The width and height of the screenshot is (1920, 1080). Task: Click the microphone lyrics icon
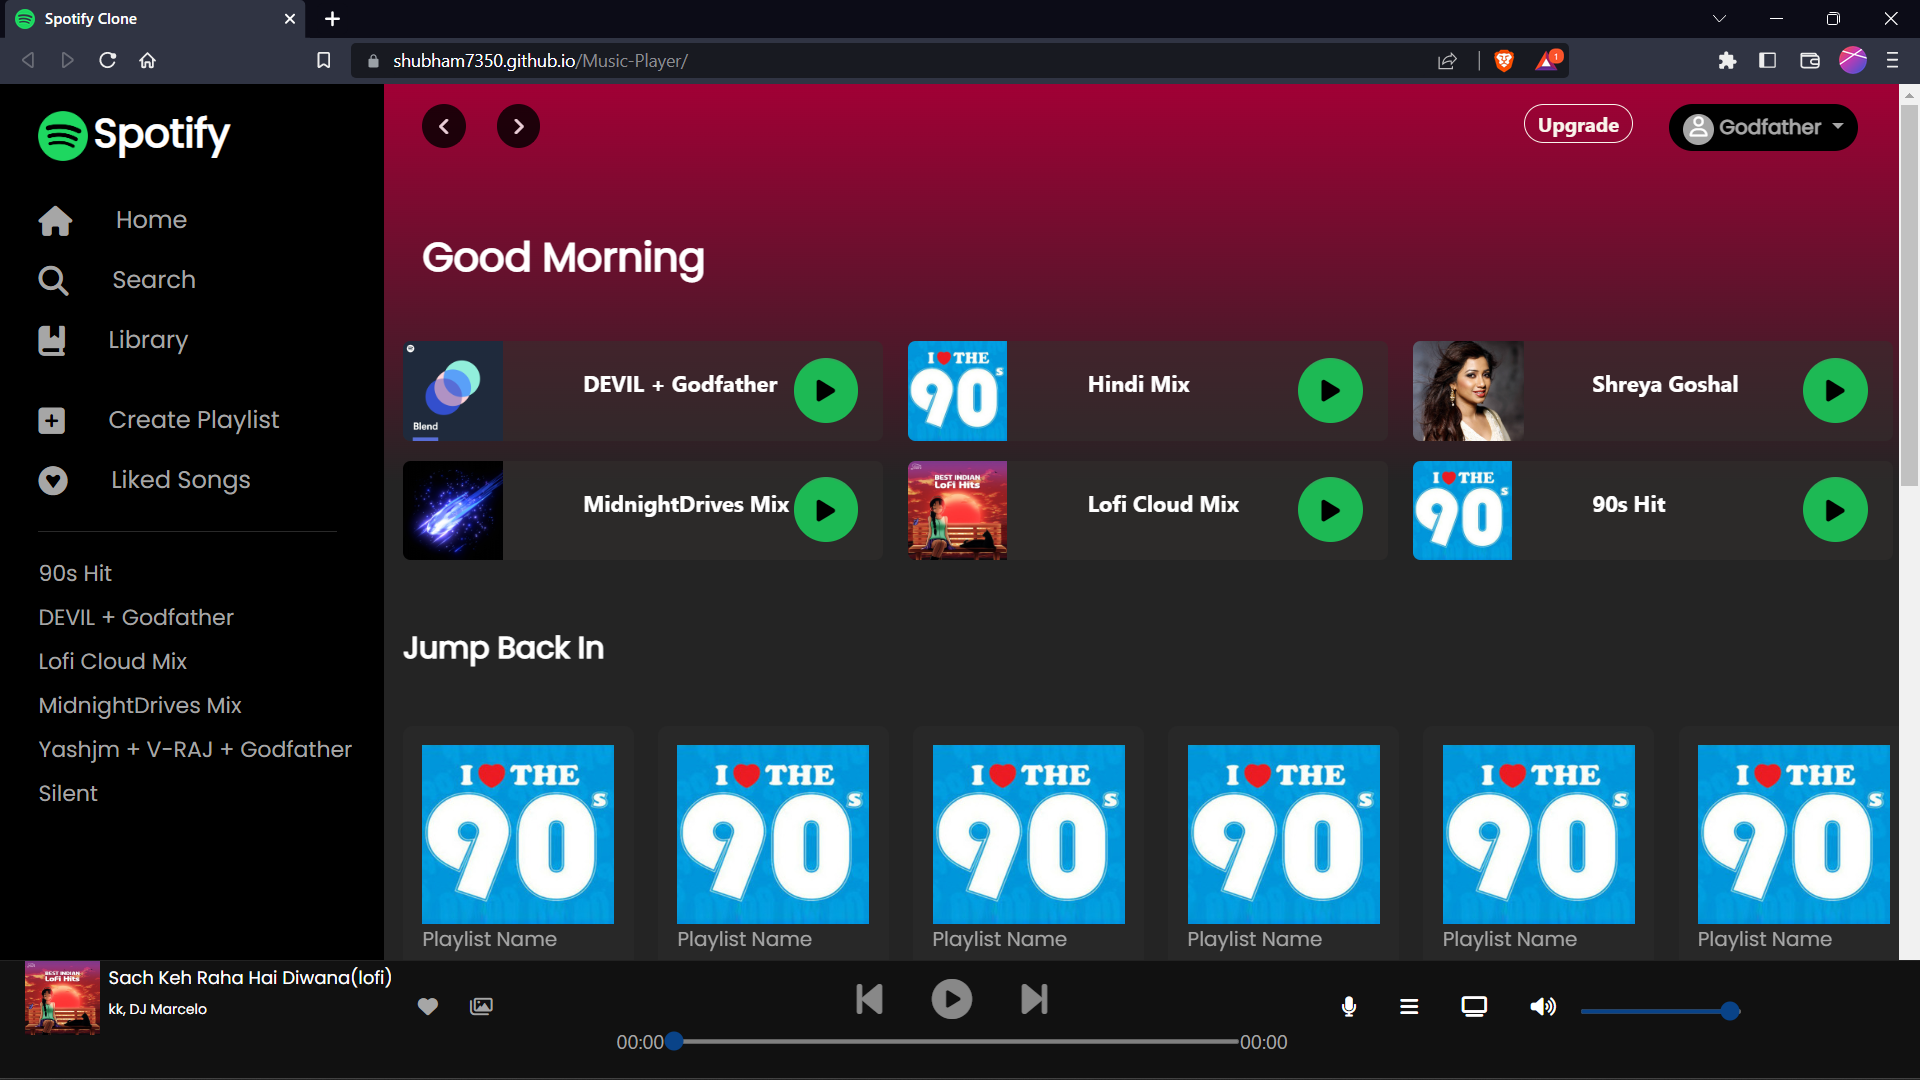(1349, 1006)
